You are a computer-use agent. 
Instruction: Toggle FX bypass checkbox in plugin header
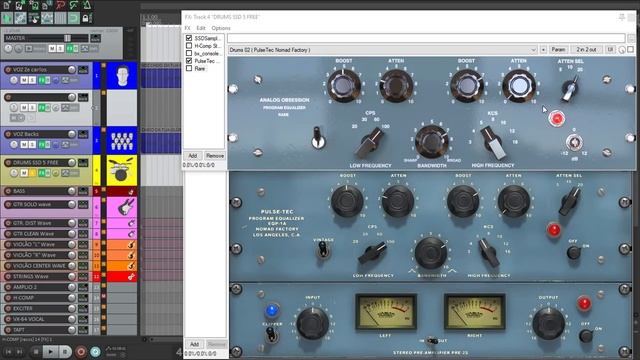tap(631, 49)
